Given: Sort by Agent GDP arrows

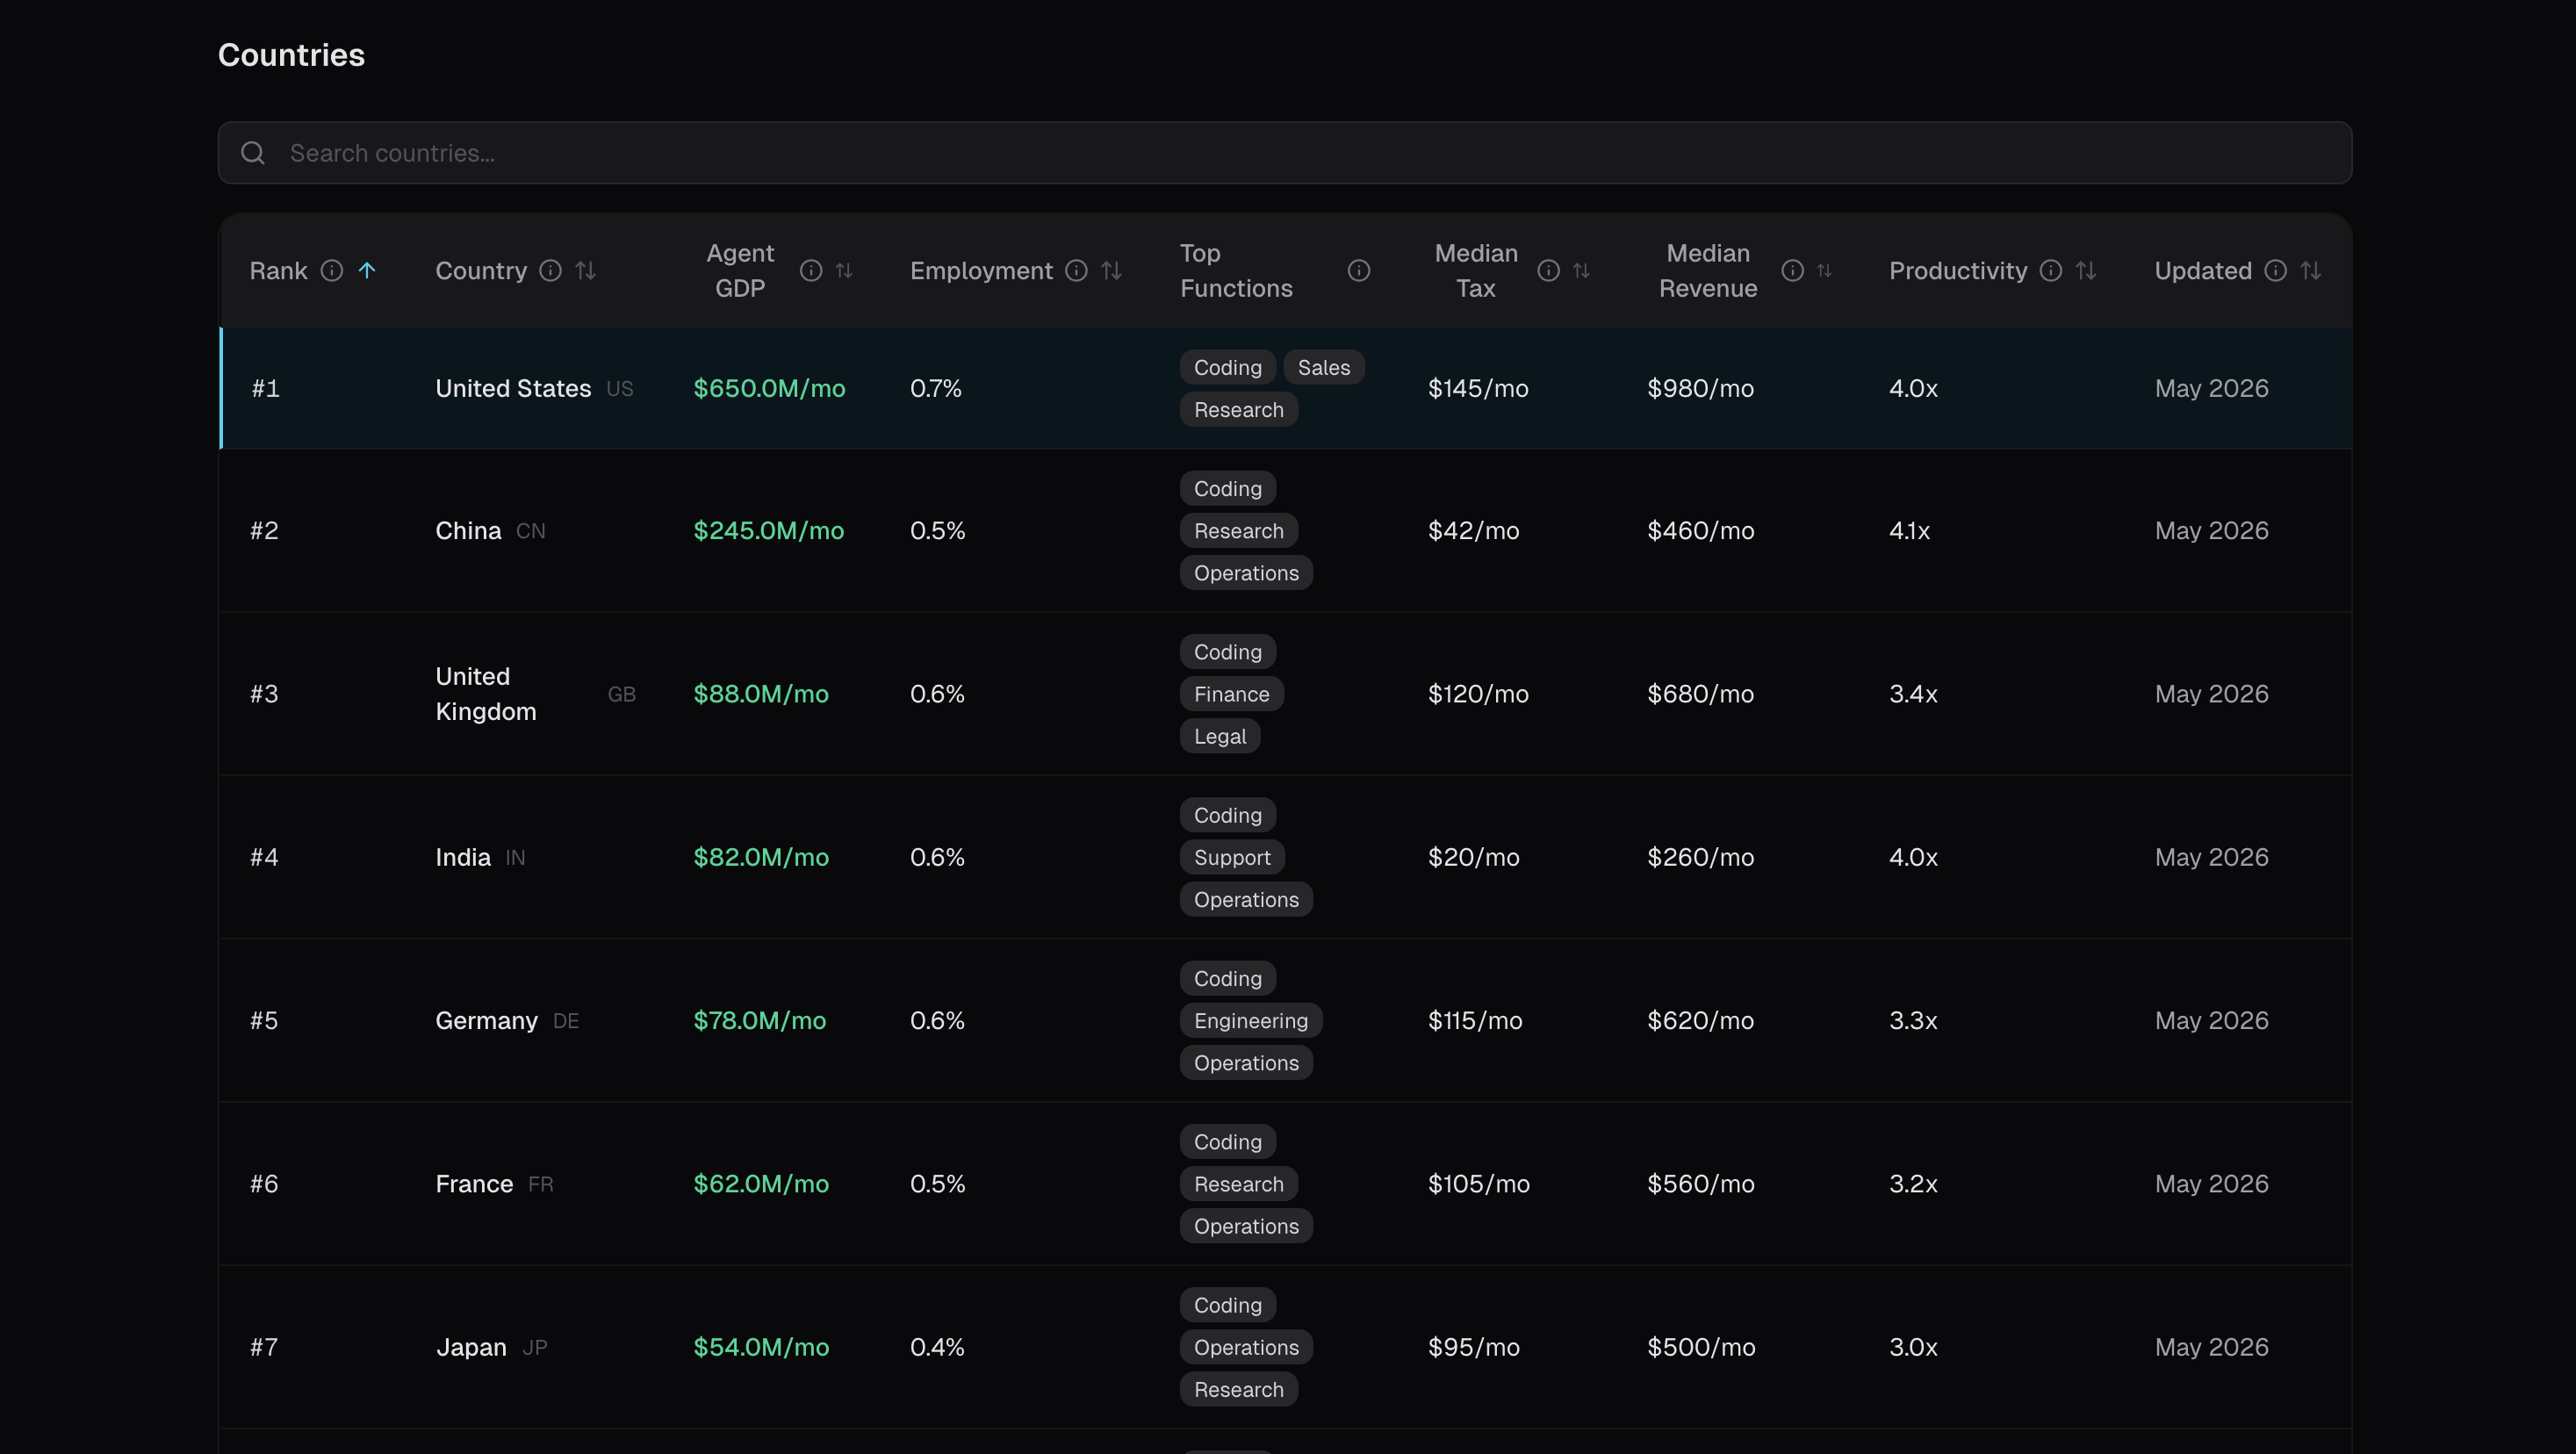Looking at the screenshot, I should pos(844,271).
